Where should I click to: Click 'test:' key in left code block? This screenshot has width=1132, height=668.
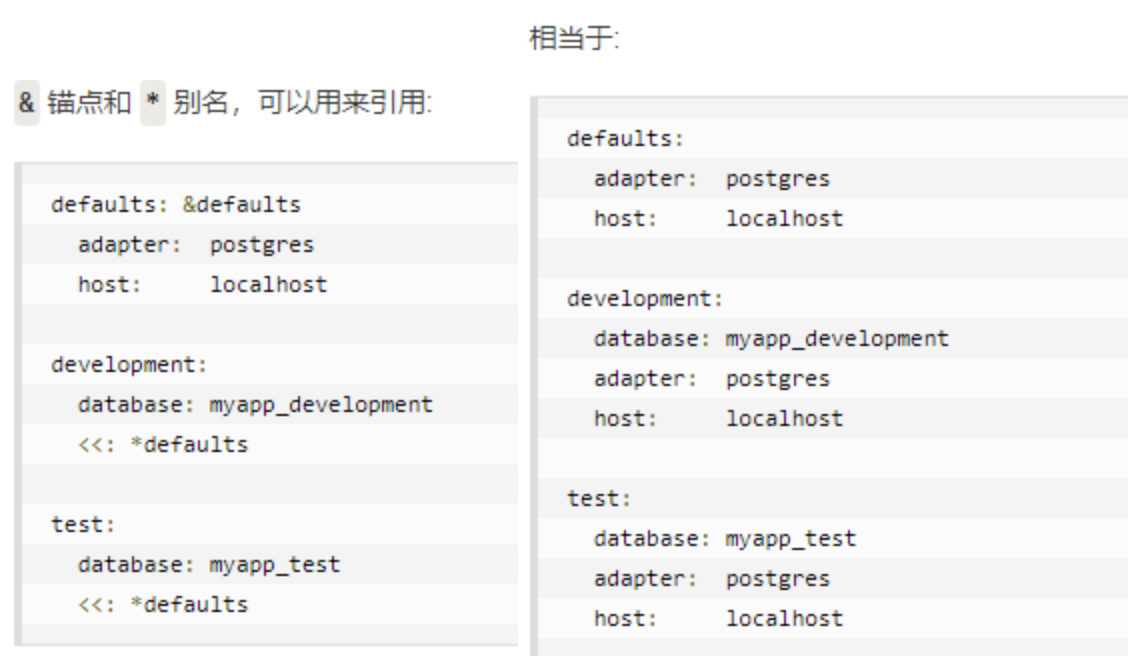(83, 524)
